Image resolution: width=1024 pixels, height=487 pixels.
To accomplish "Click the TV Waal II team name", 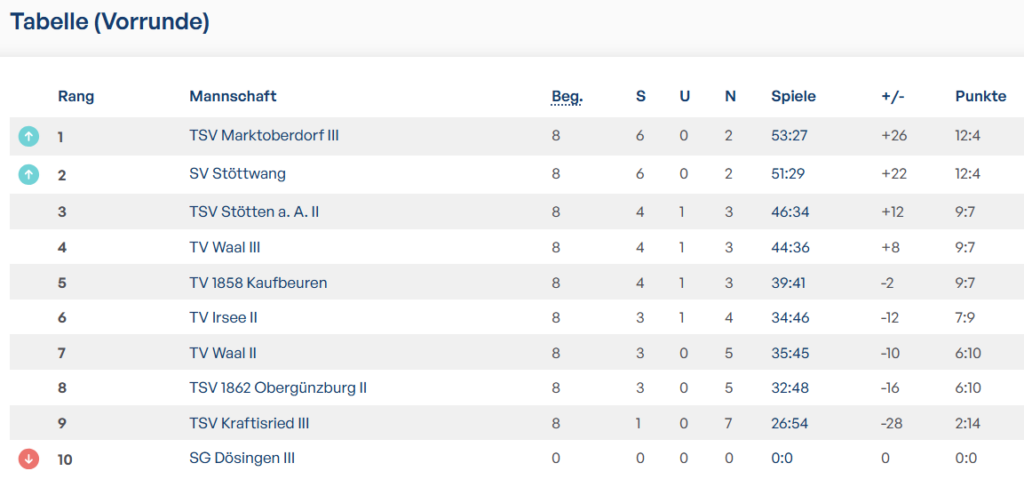I will (x=223, y=353).
